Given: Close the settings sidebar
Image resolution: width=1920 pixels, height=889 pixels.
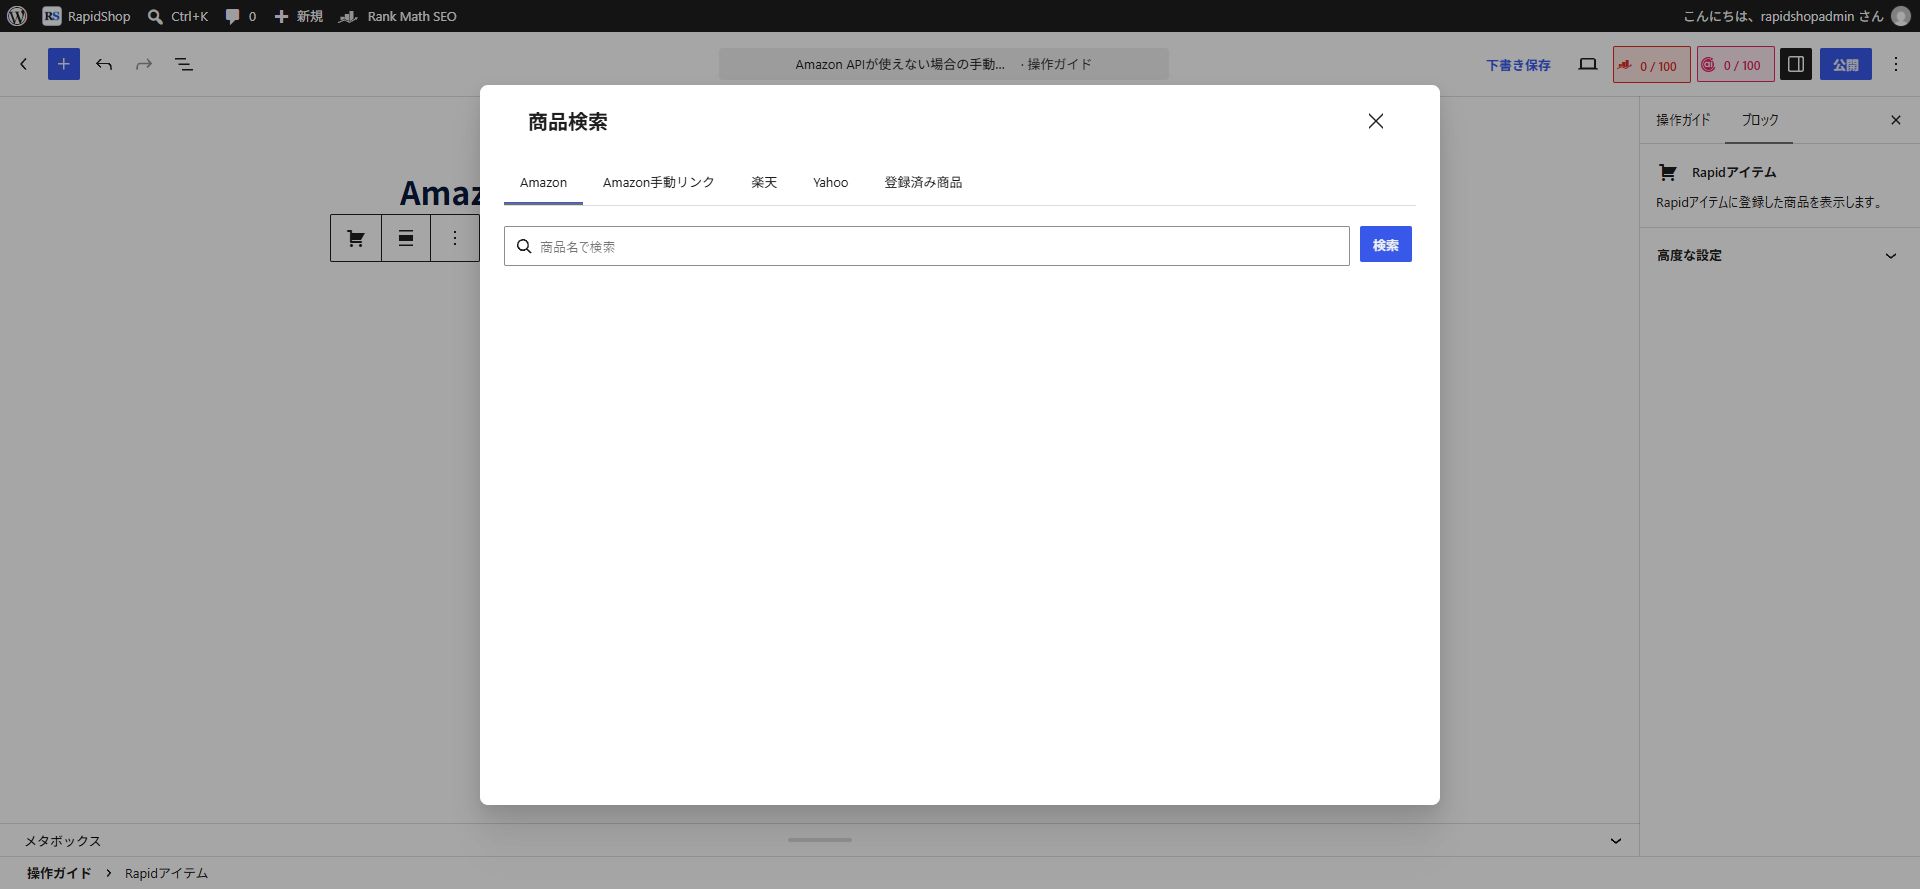Looking at the screenshot, I should (1896, 120).
